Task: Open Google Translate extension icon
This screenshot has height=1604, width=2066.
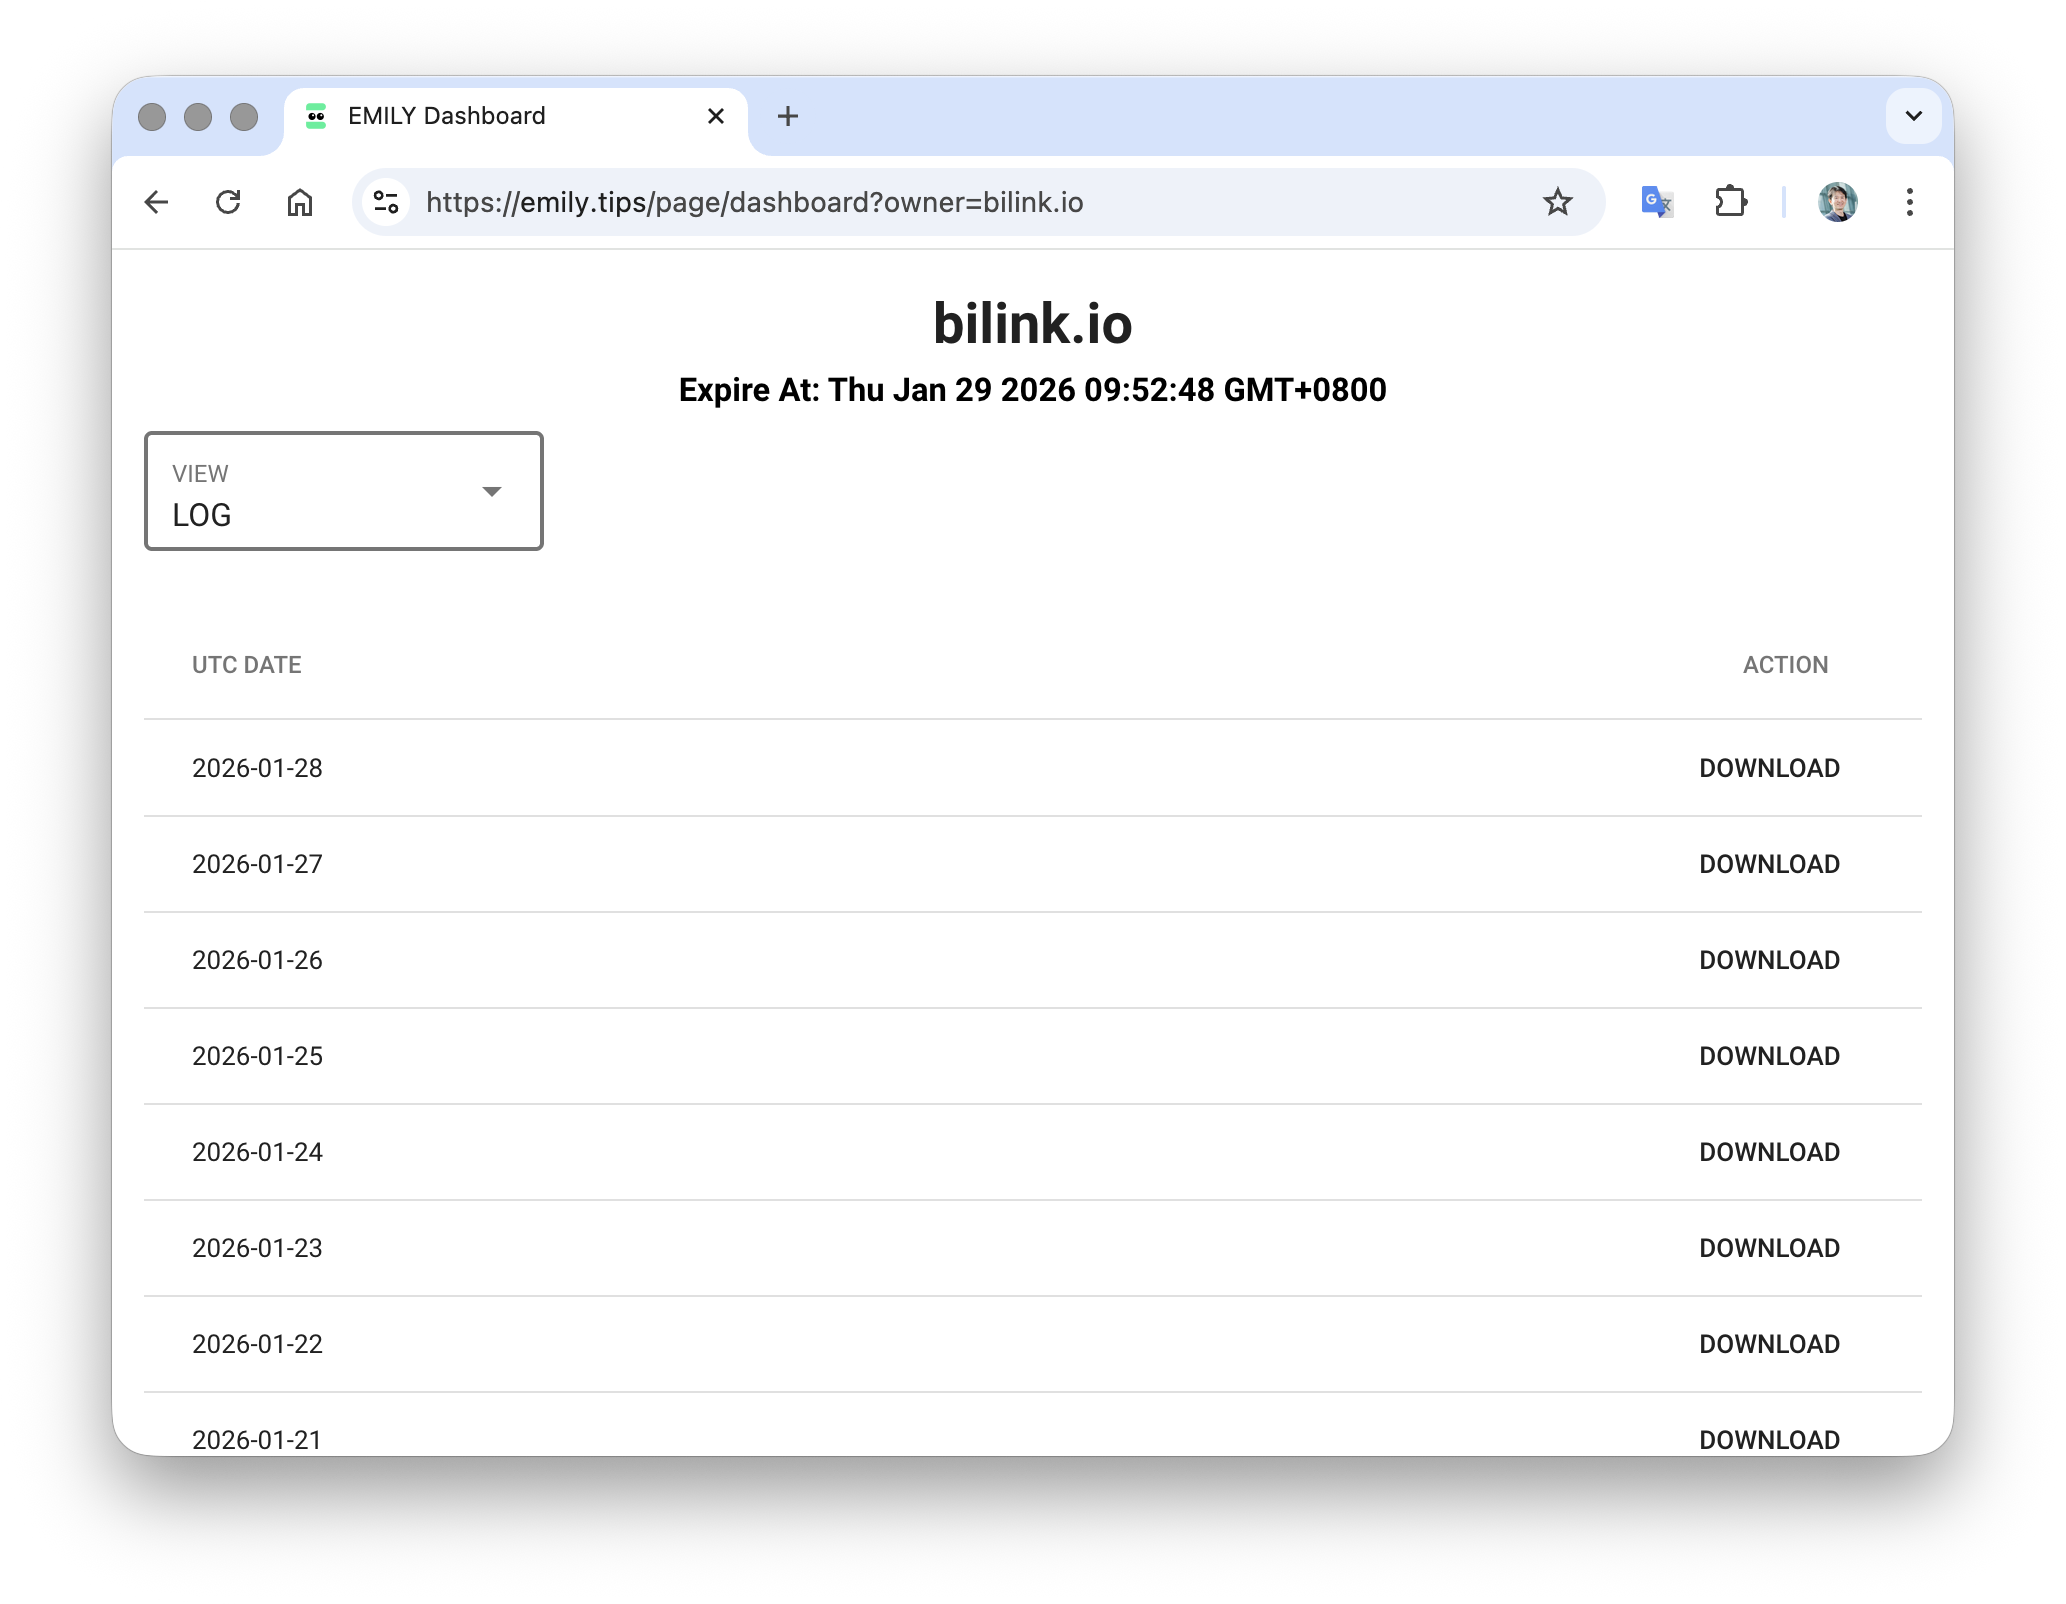Action: click(x=1656, y=203)
